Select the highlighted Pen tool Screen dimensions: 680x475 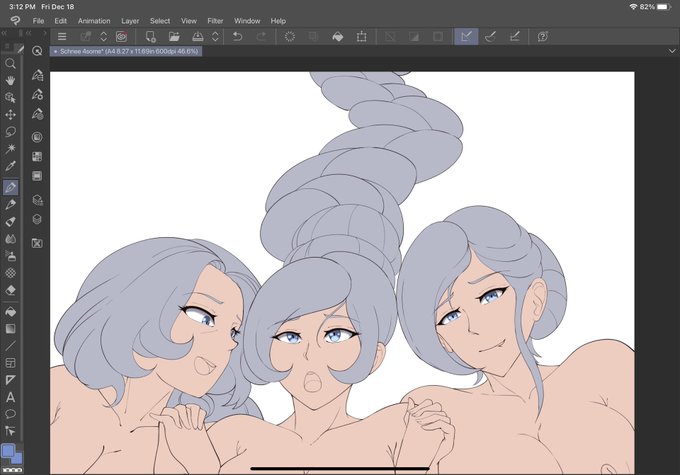tap(10, 187)
